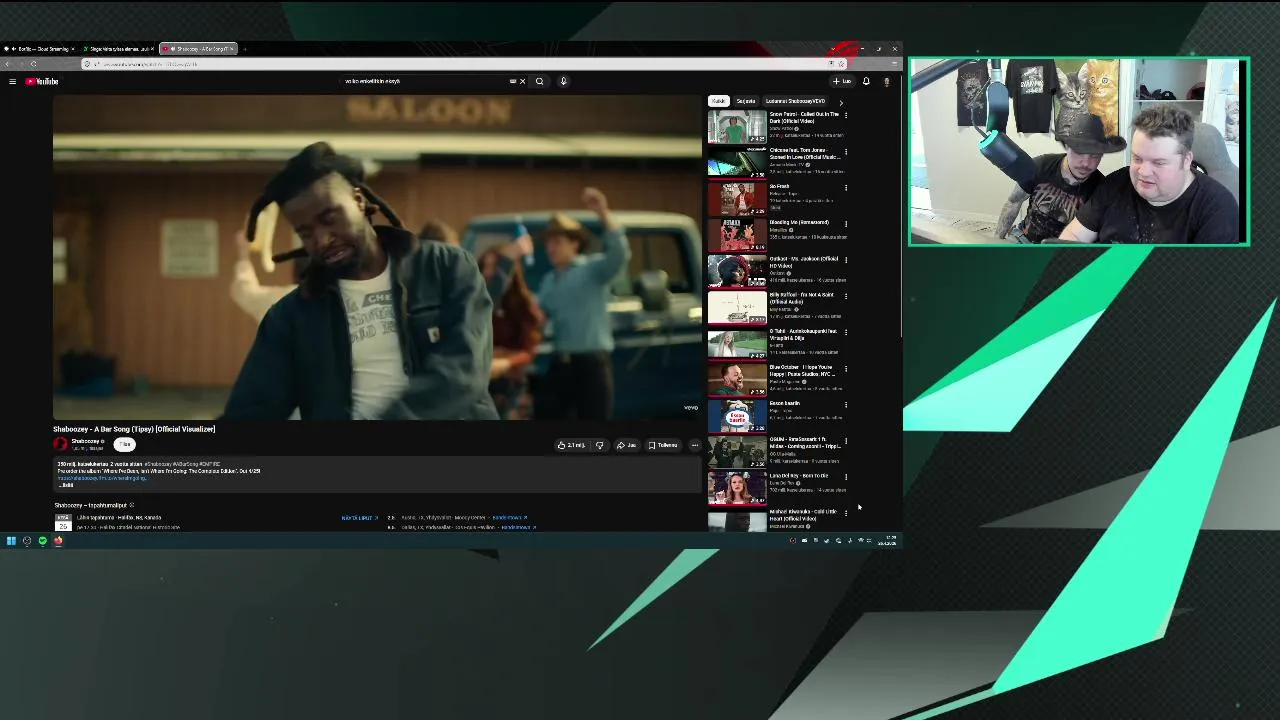Start voice search with the microphone icon
This screenshot has width=1280, height=720.
tap(563, 81)
